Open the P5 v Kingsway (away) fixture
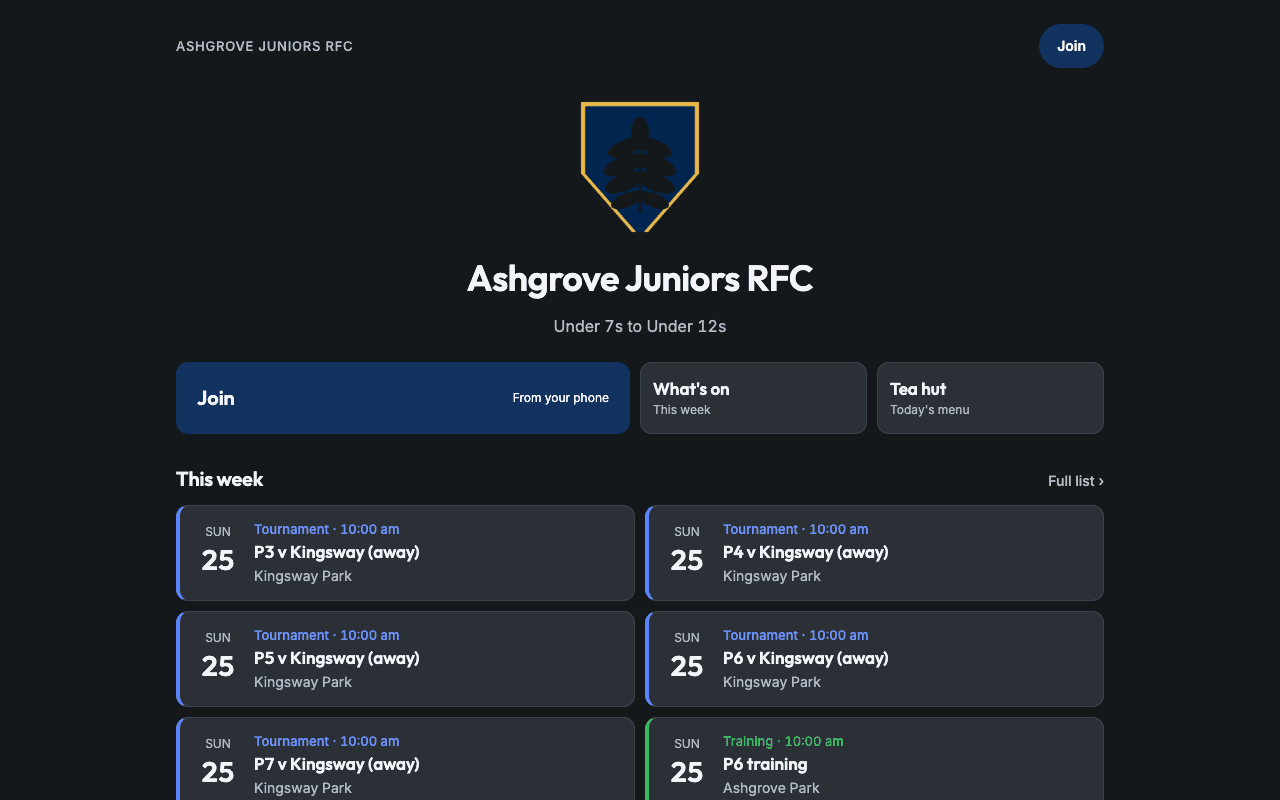The width and height of the screenshot is (1280, 800). click(x=405, y=659)
